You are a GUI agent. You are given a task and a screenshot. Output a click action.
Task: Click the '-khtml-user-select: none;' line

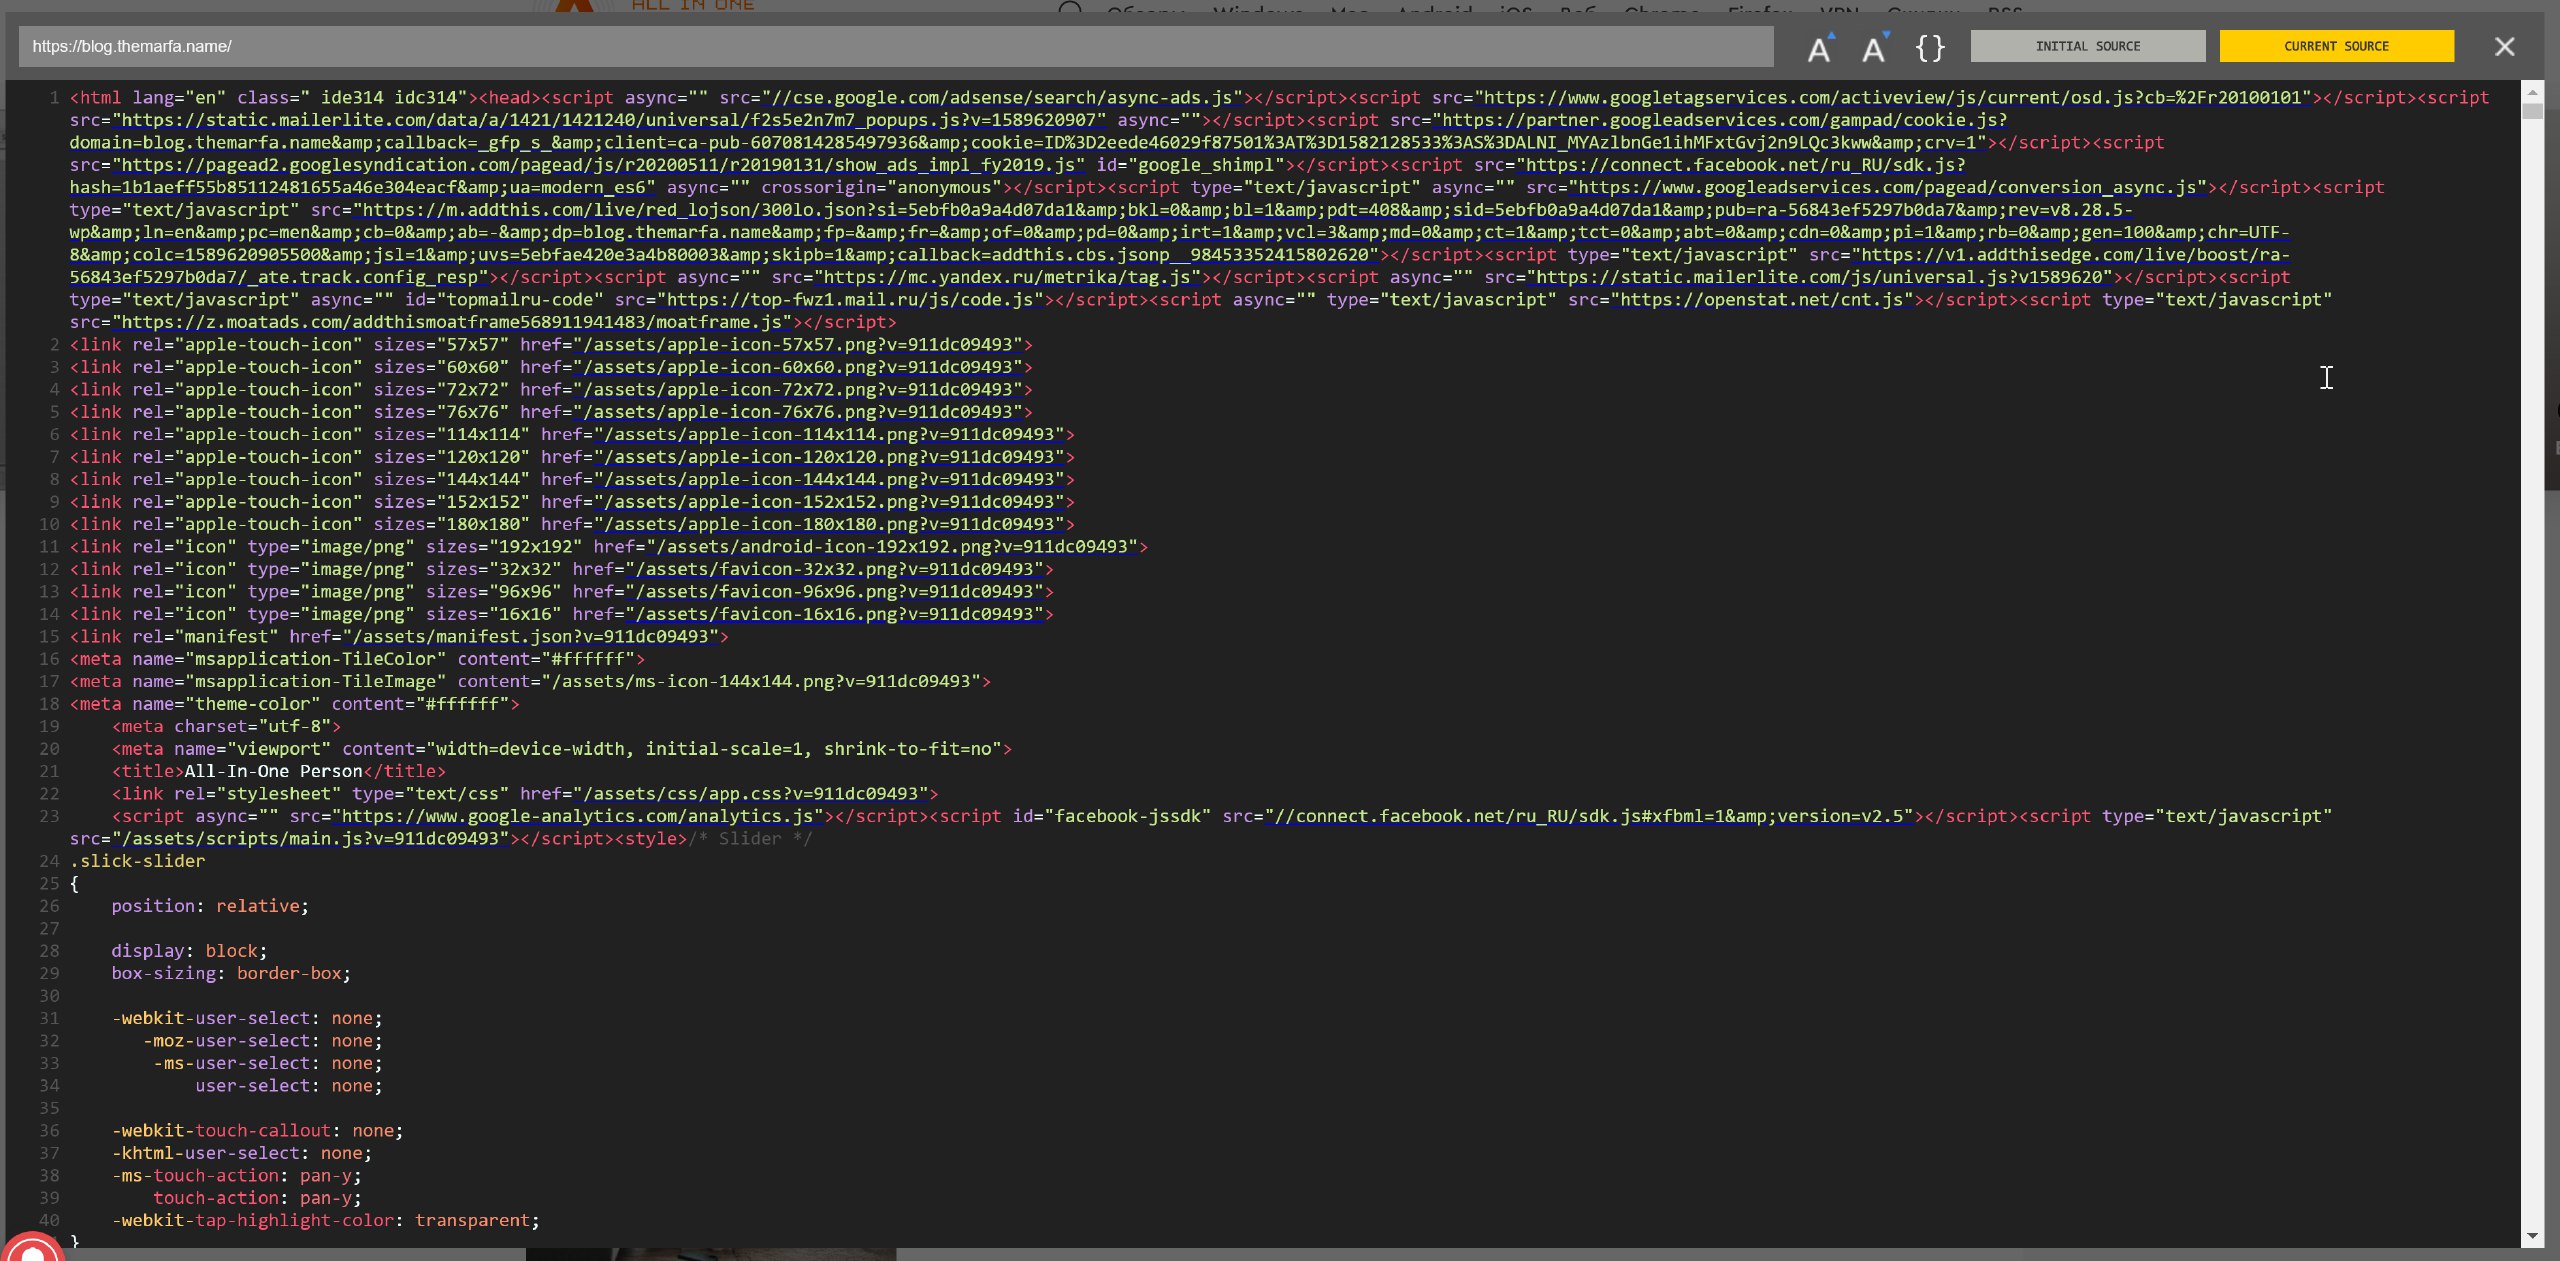(x=242, y=1153)
